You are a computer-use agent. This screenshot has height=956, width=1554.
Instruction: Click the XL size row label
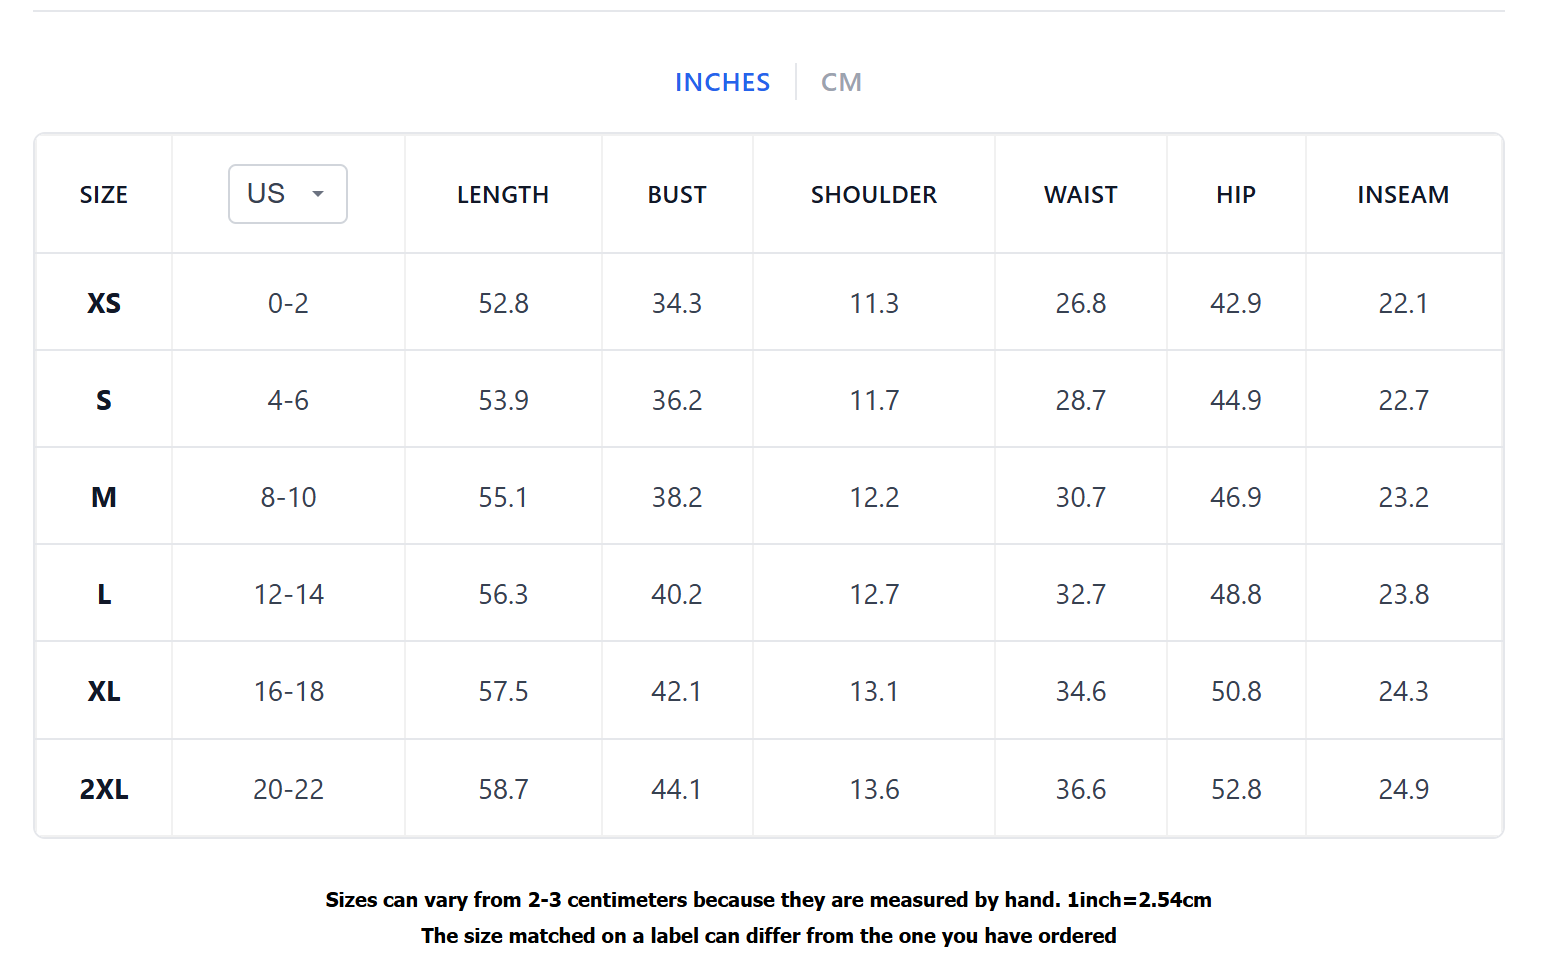click(x=104, y=691)
